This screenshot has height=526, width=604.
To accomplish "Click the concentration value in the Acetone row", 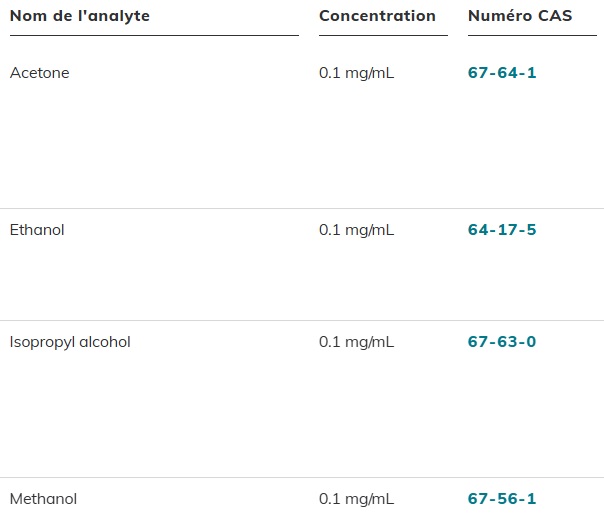I will pos(356,73).
